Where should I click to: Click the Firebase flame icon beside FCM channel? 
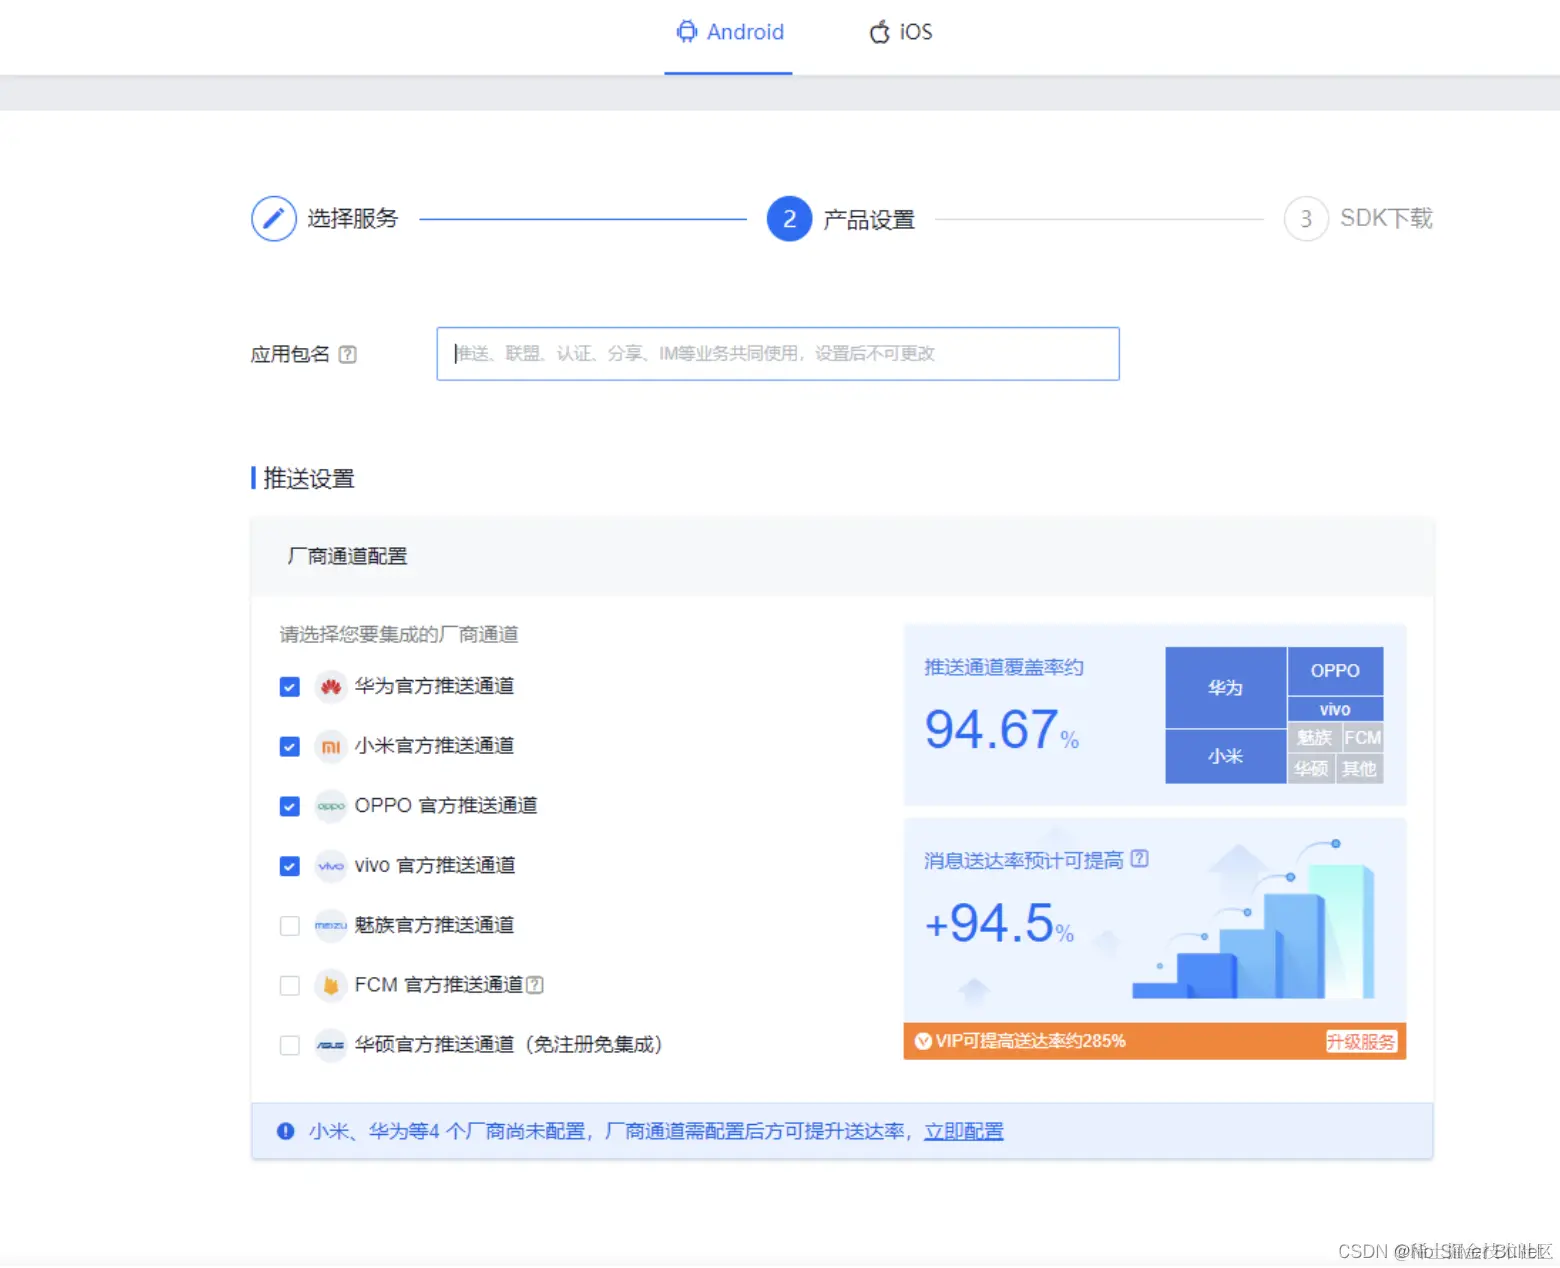point(331,985)
